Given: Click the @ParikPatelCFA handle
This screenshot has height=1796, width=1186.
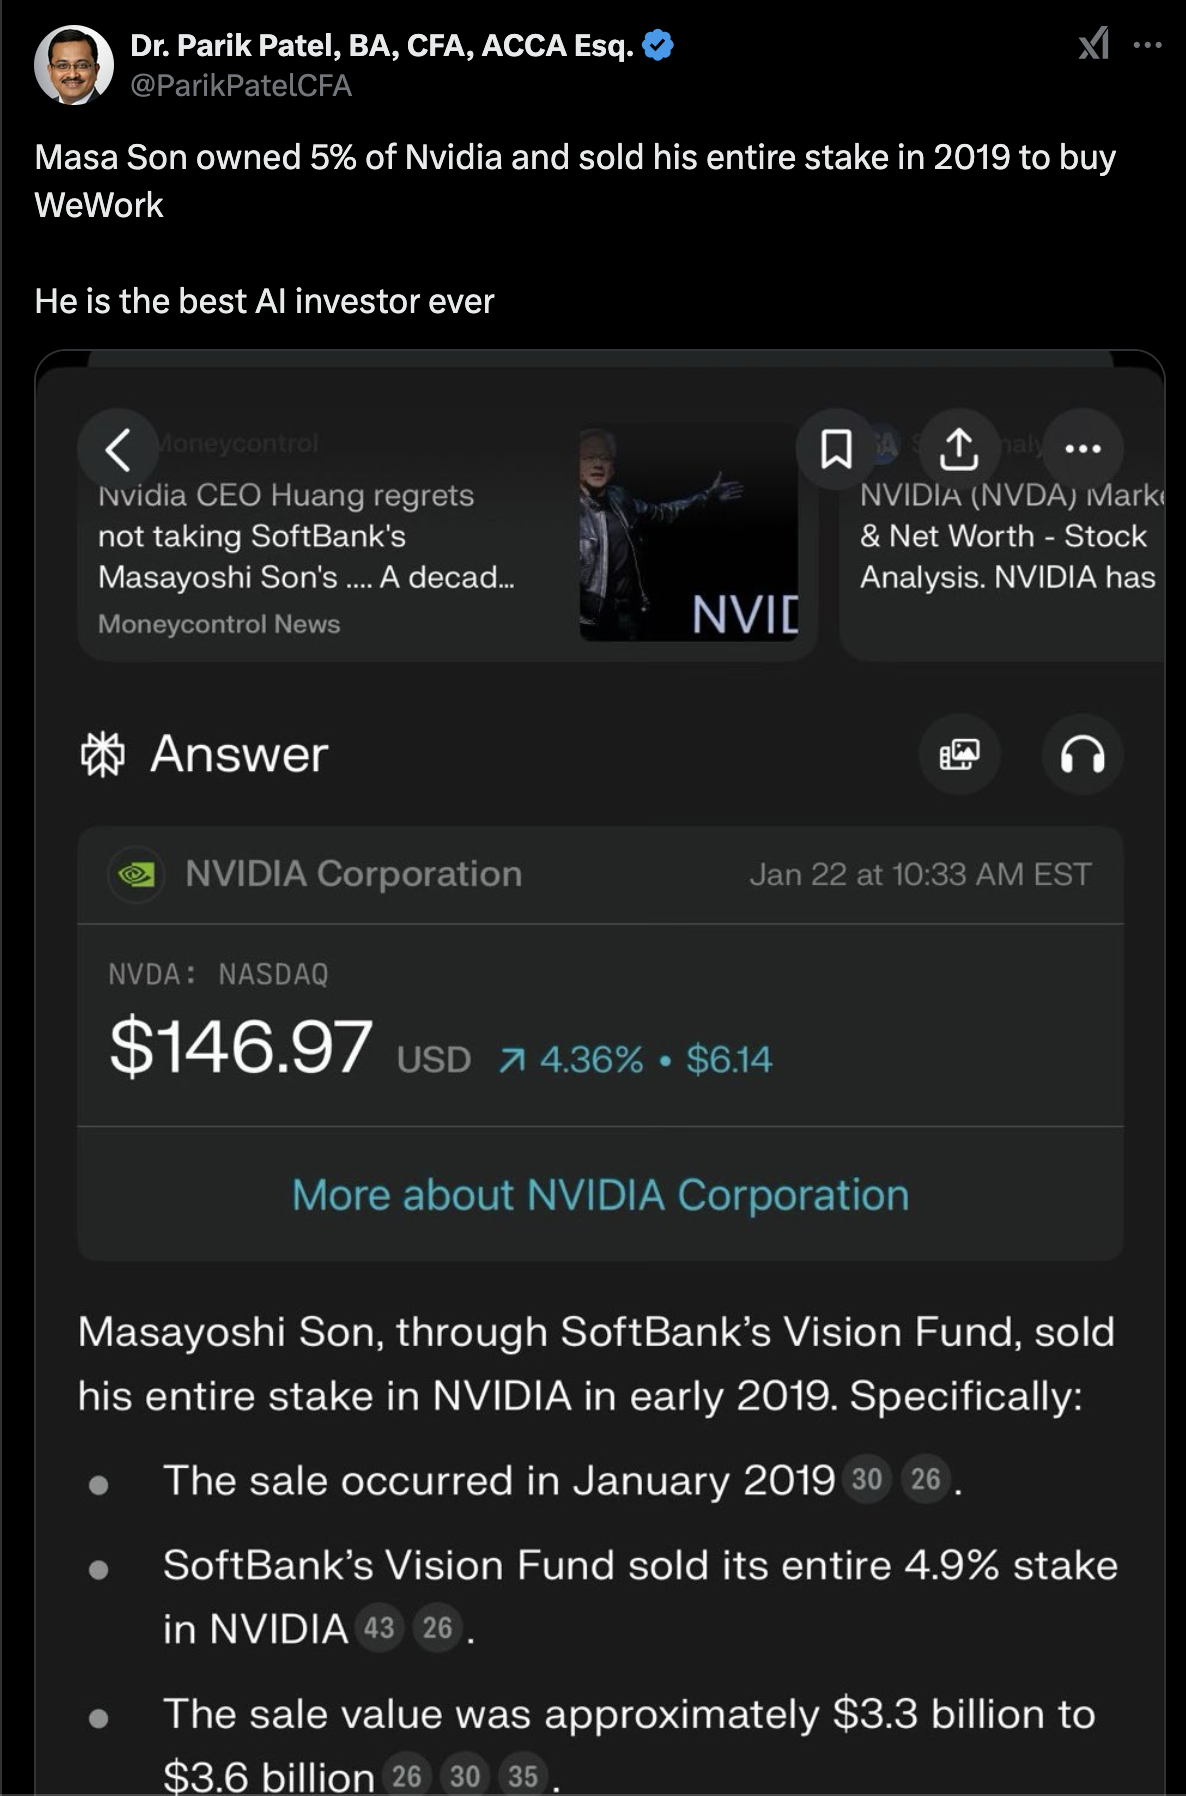Looking at the screenshot, I should tap(241, 86).
